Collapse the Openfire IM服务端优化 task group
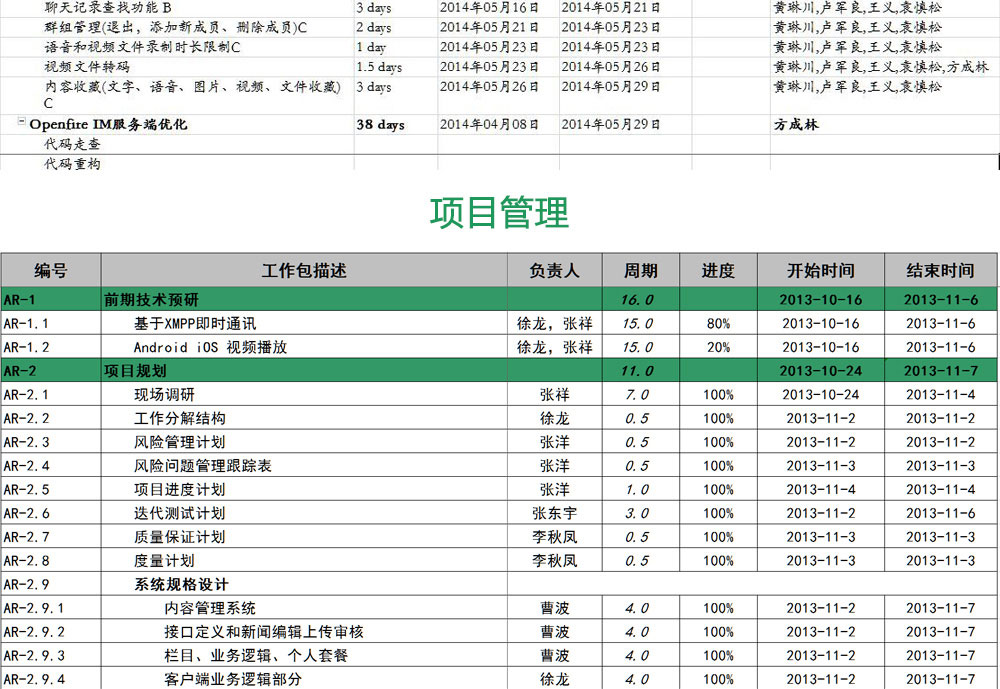This screenshot has width=1000, height=689. pyautogui.click(x=22, y=122)
